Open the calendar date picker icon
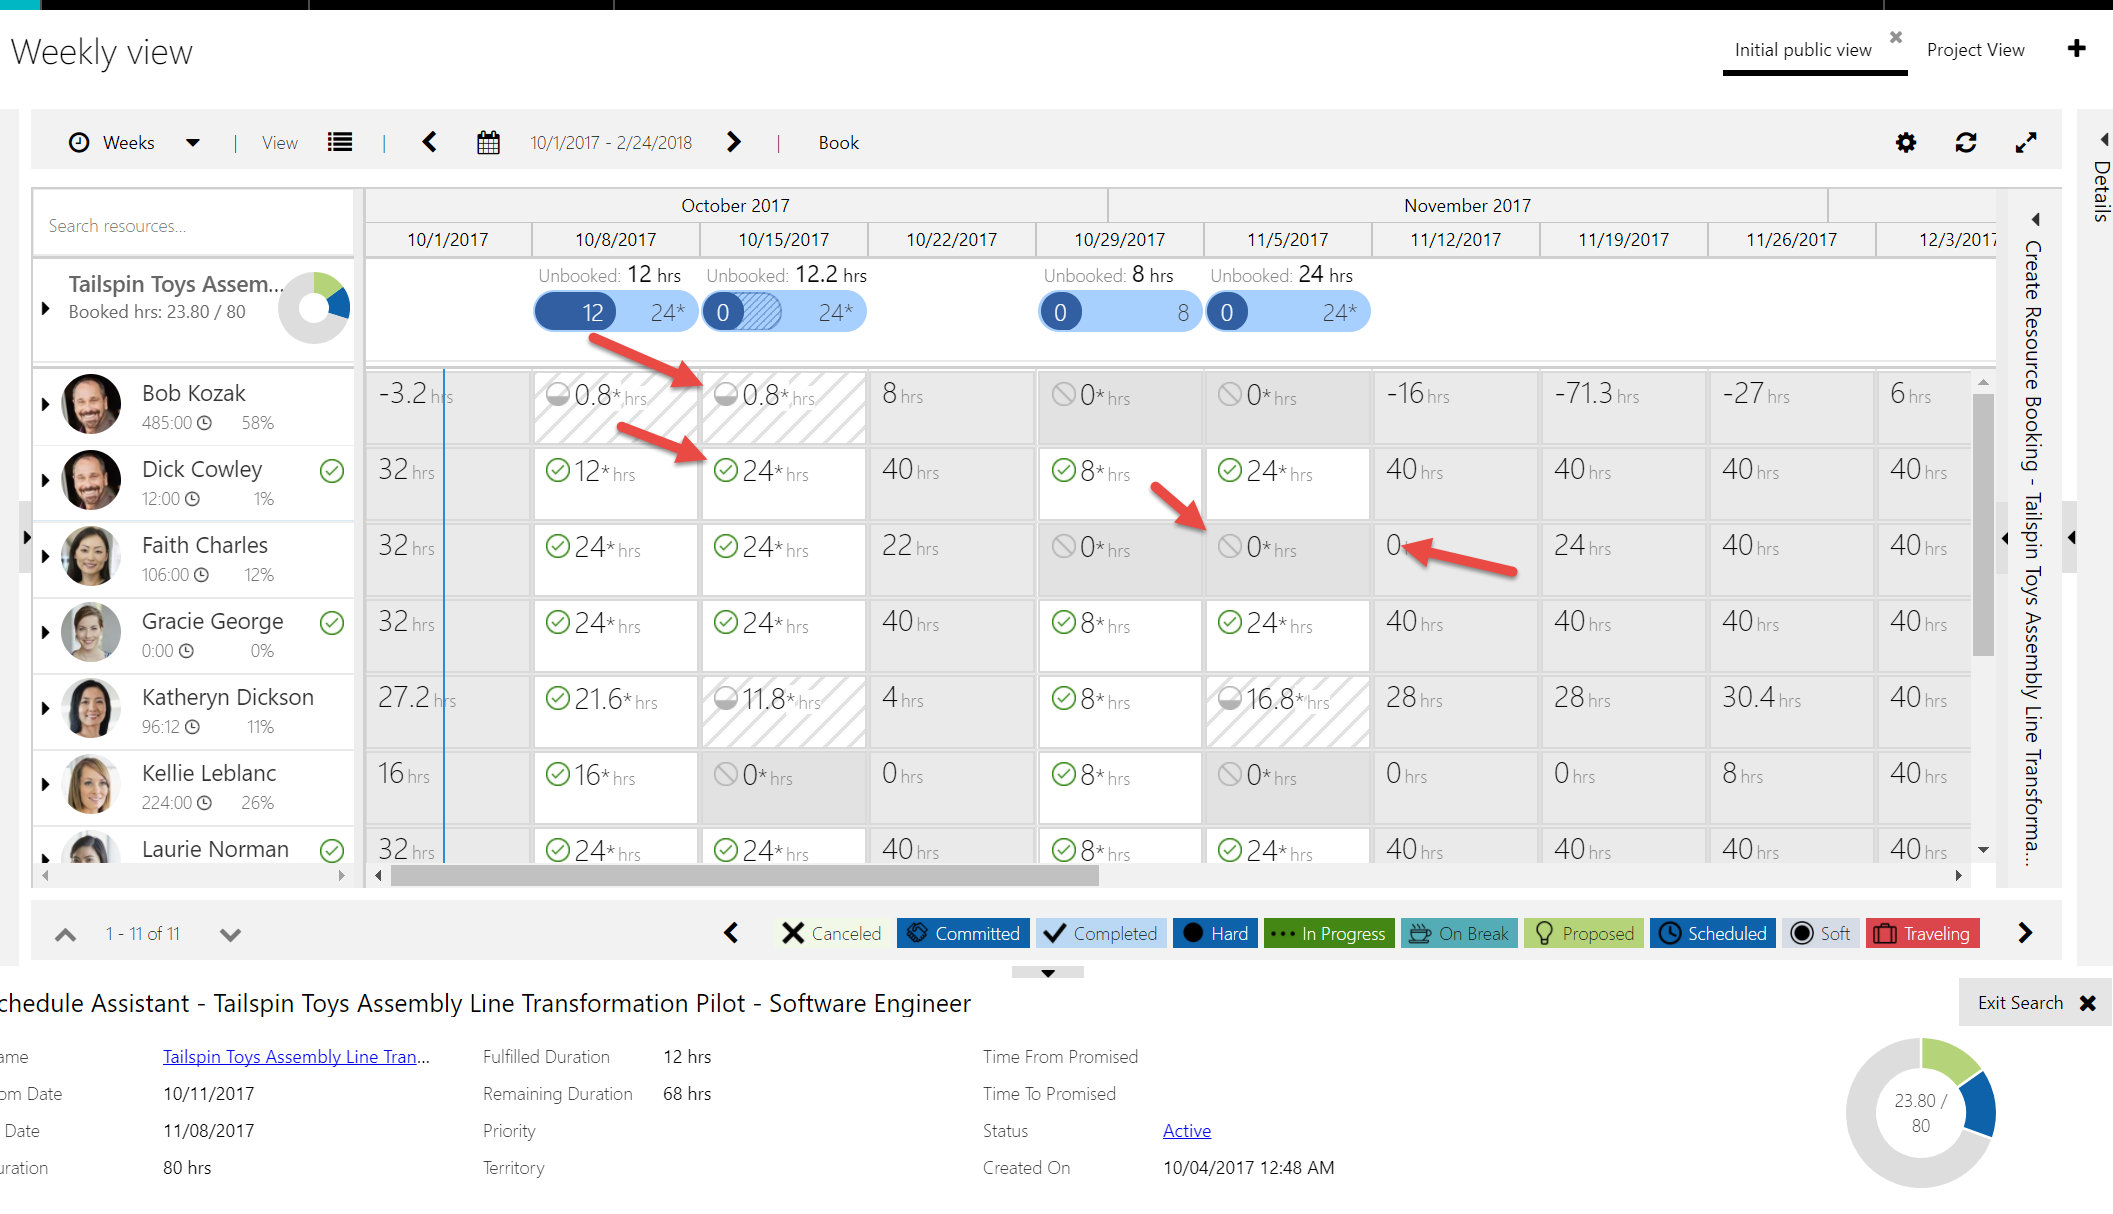The height and width of the screenshot is (1214, 2113). [488, 143]
